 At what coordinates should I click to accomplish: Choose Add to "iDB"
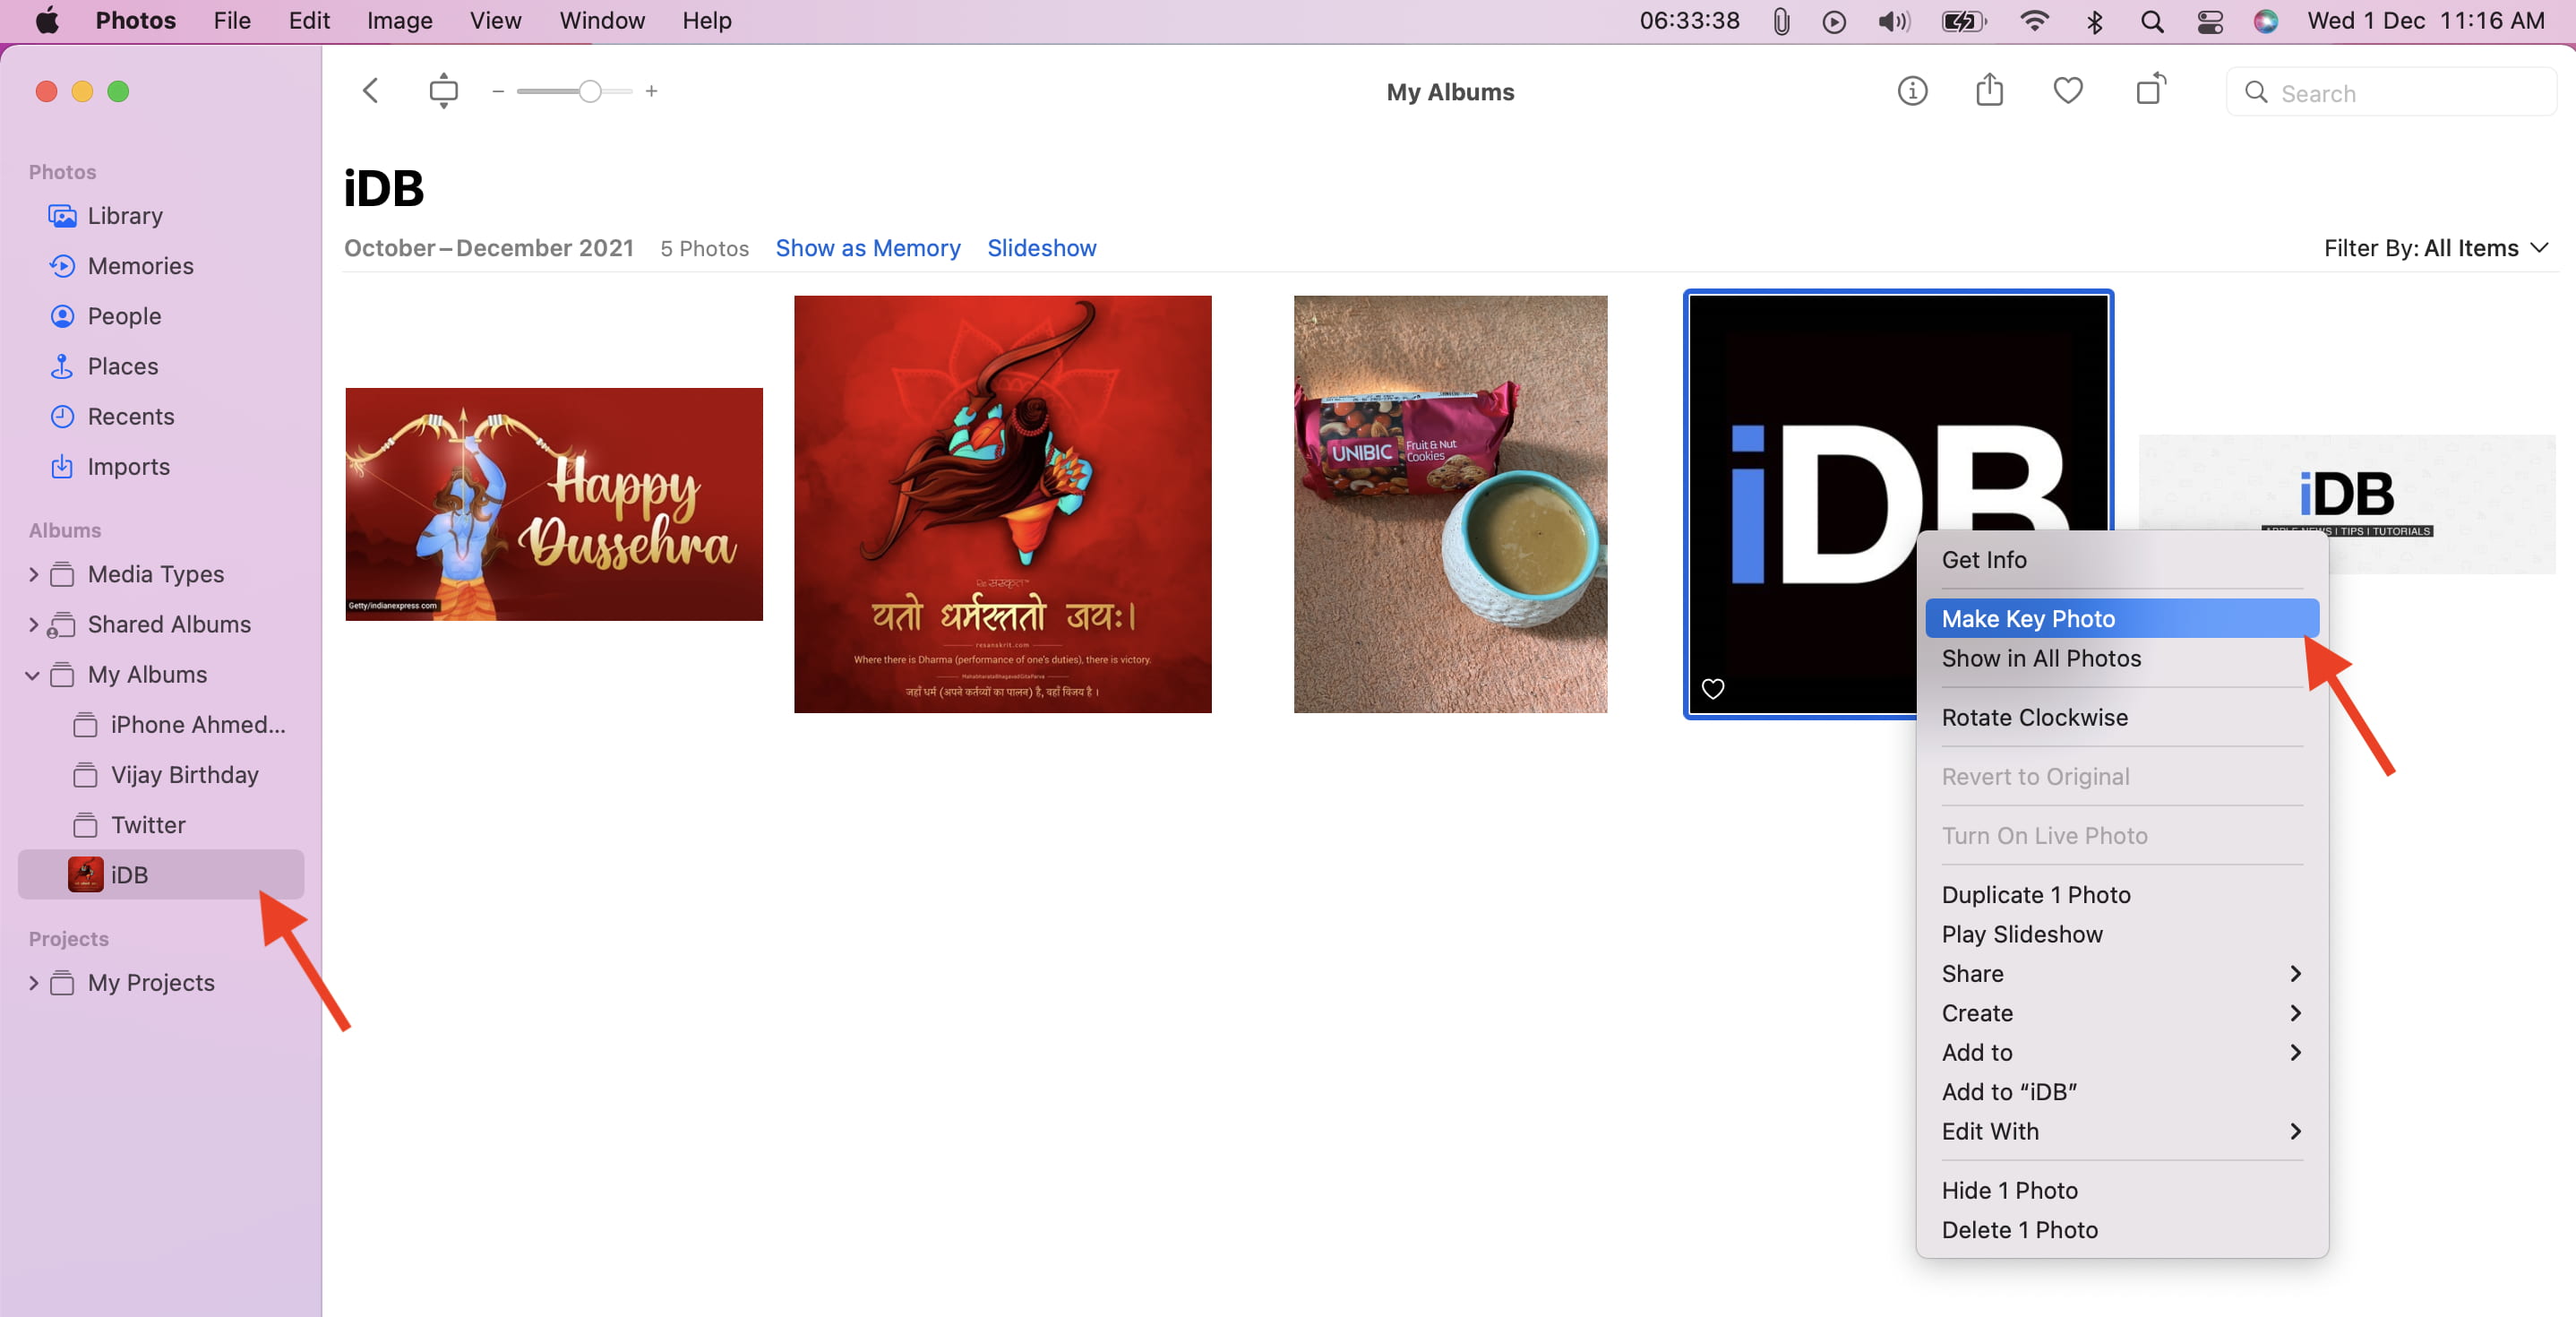2121,1092
